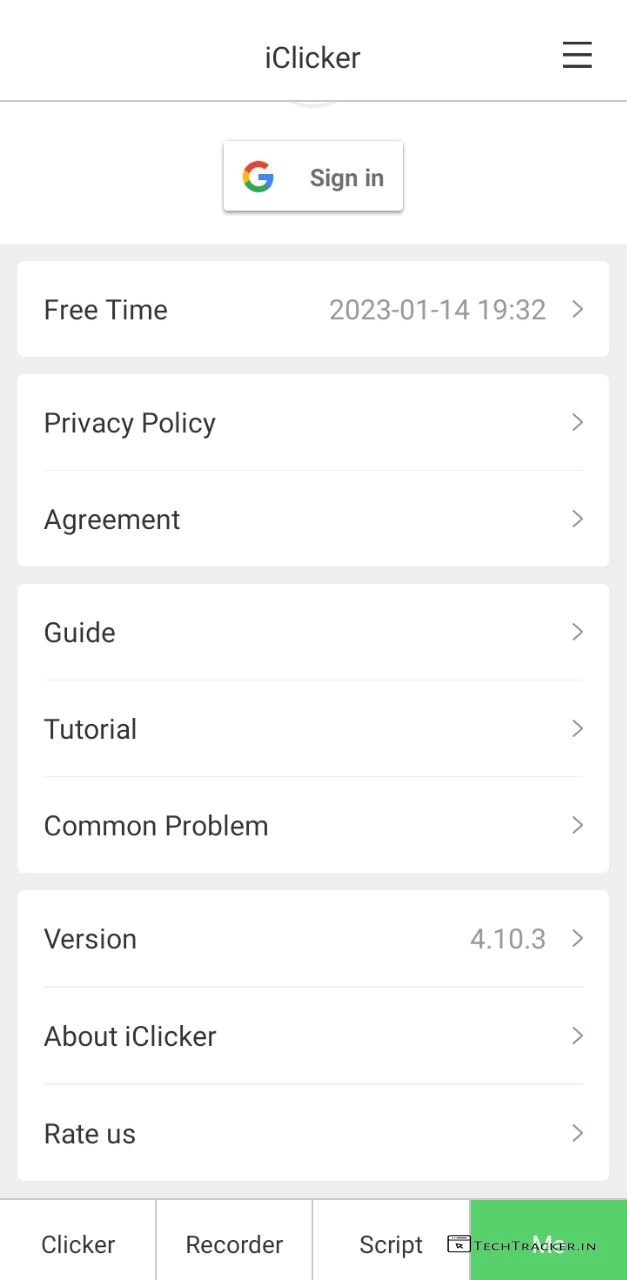The width and height of the screenshot is (627, 1280).
Task: Click the Privacy Policy chevron arrow
Action: (577, 423)
